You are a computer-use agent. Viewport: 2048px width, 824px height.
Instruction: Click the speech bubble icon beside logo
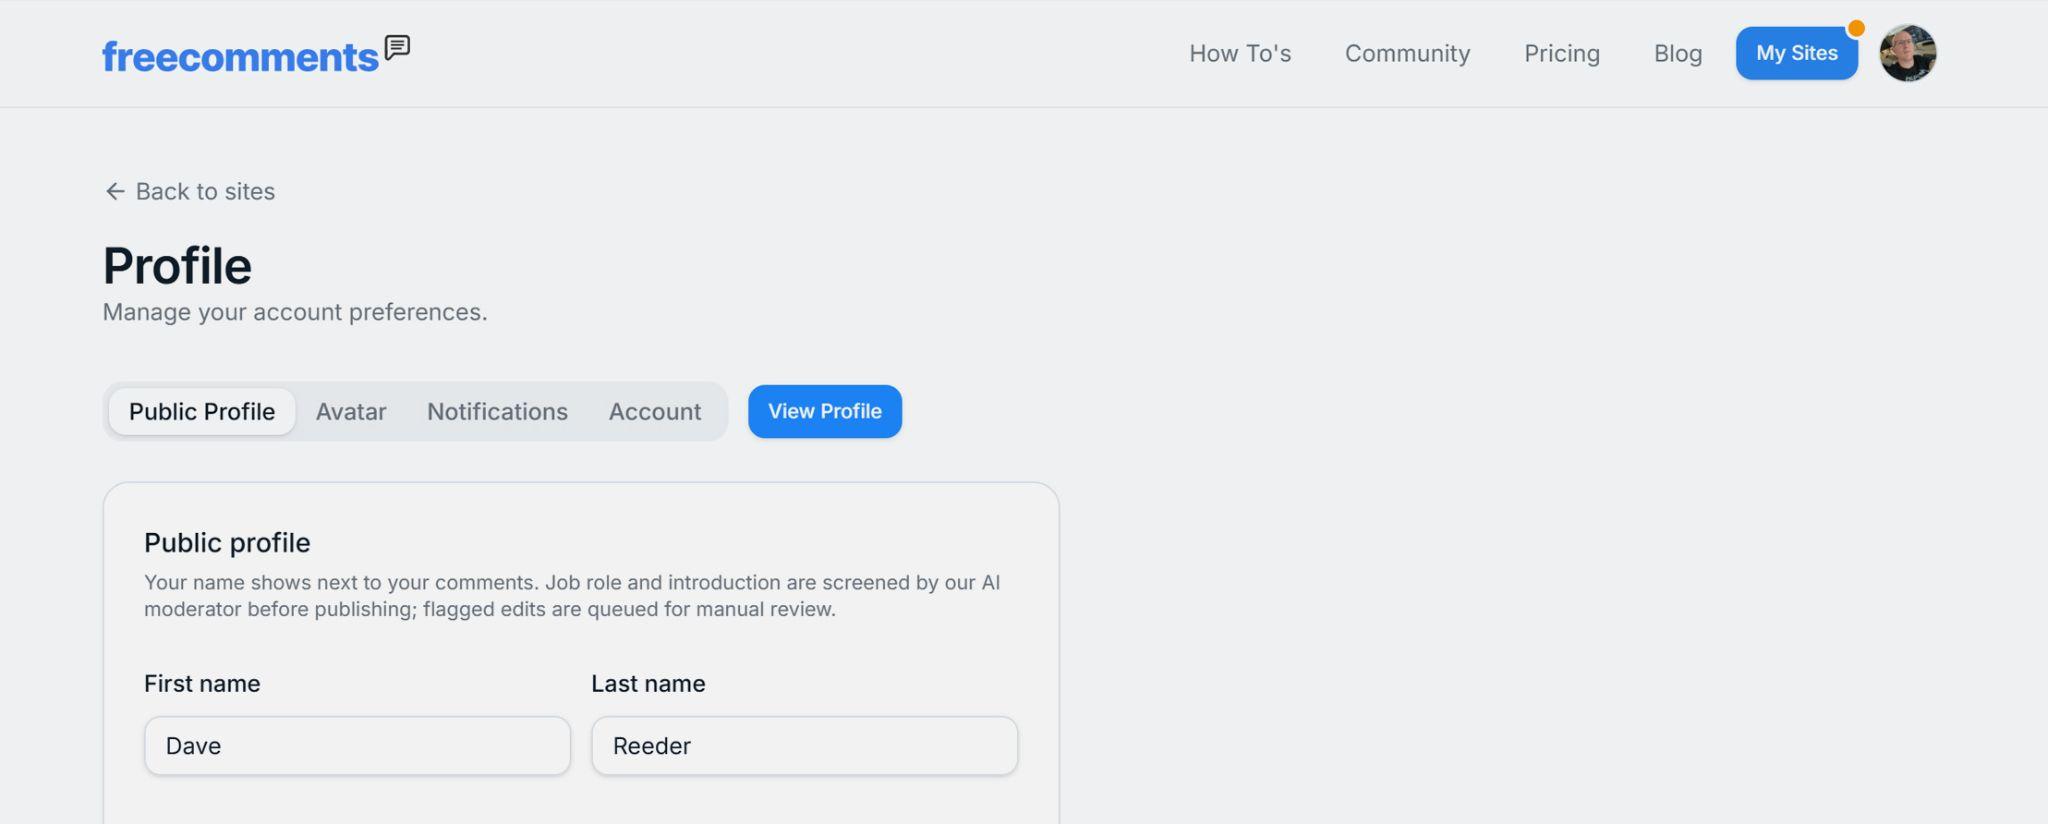pos(397,47)
